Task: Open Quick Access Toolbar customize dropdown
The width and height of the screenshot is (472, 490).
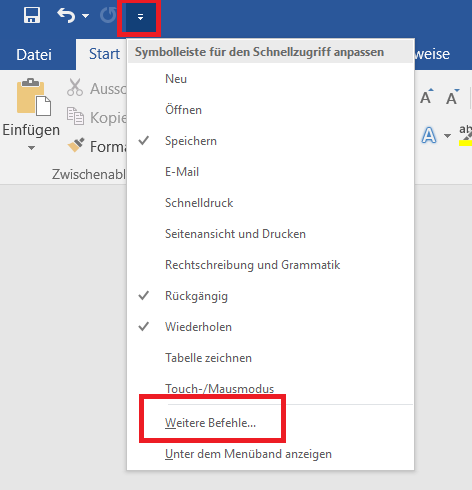Action: pos(140,17)
